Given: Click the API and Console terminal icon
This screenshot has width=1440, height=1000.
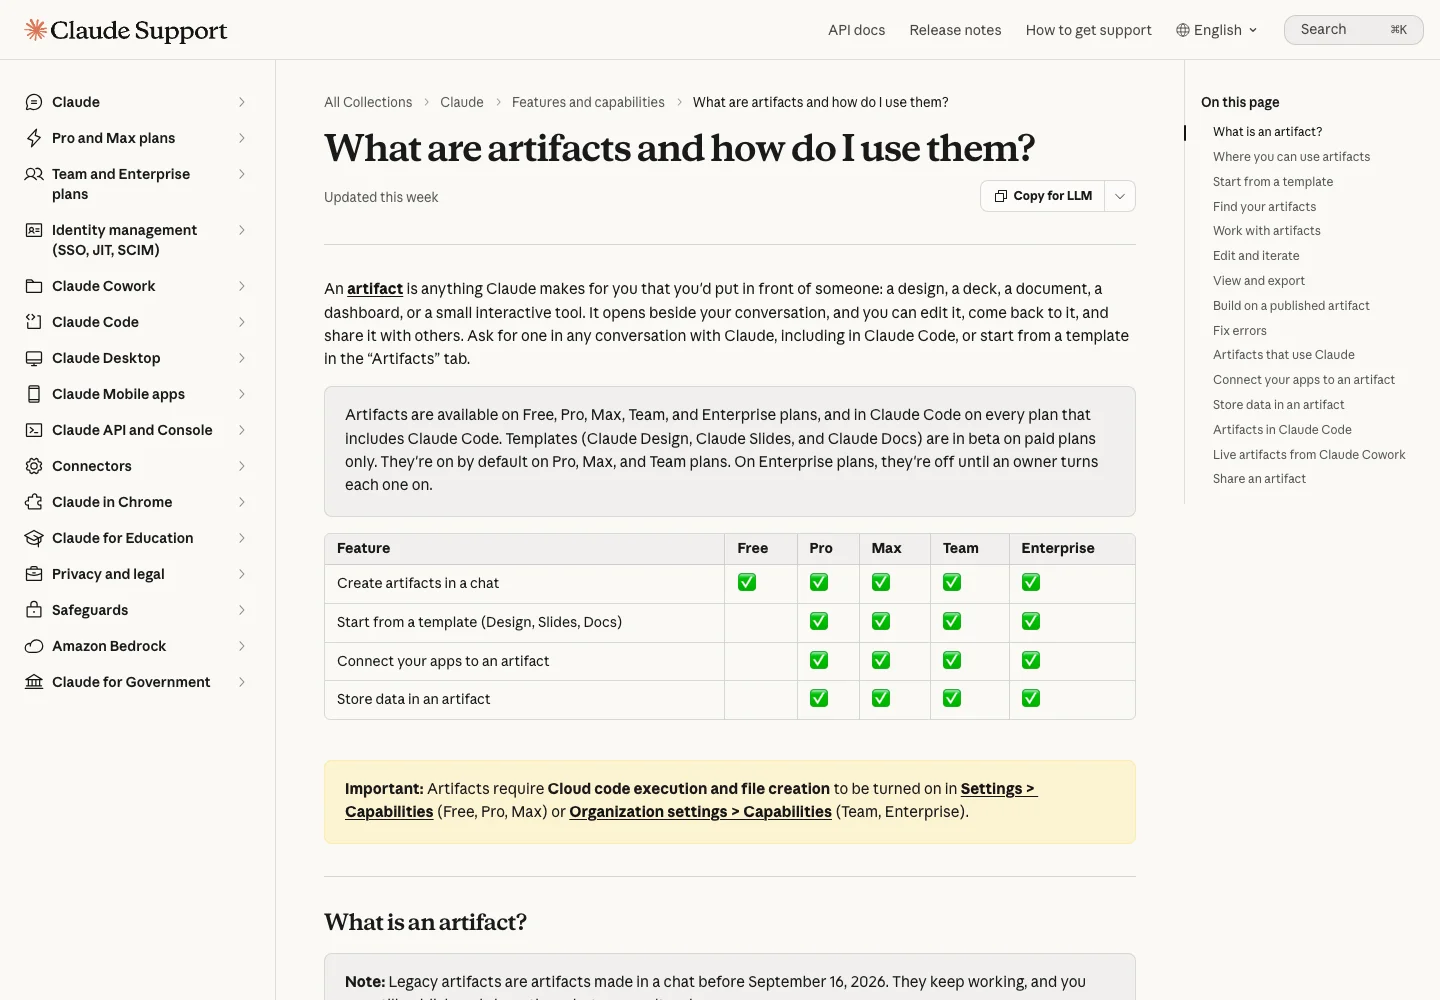Looking at the screenshot, I should 34,430.
